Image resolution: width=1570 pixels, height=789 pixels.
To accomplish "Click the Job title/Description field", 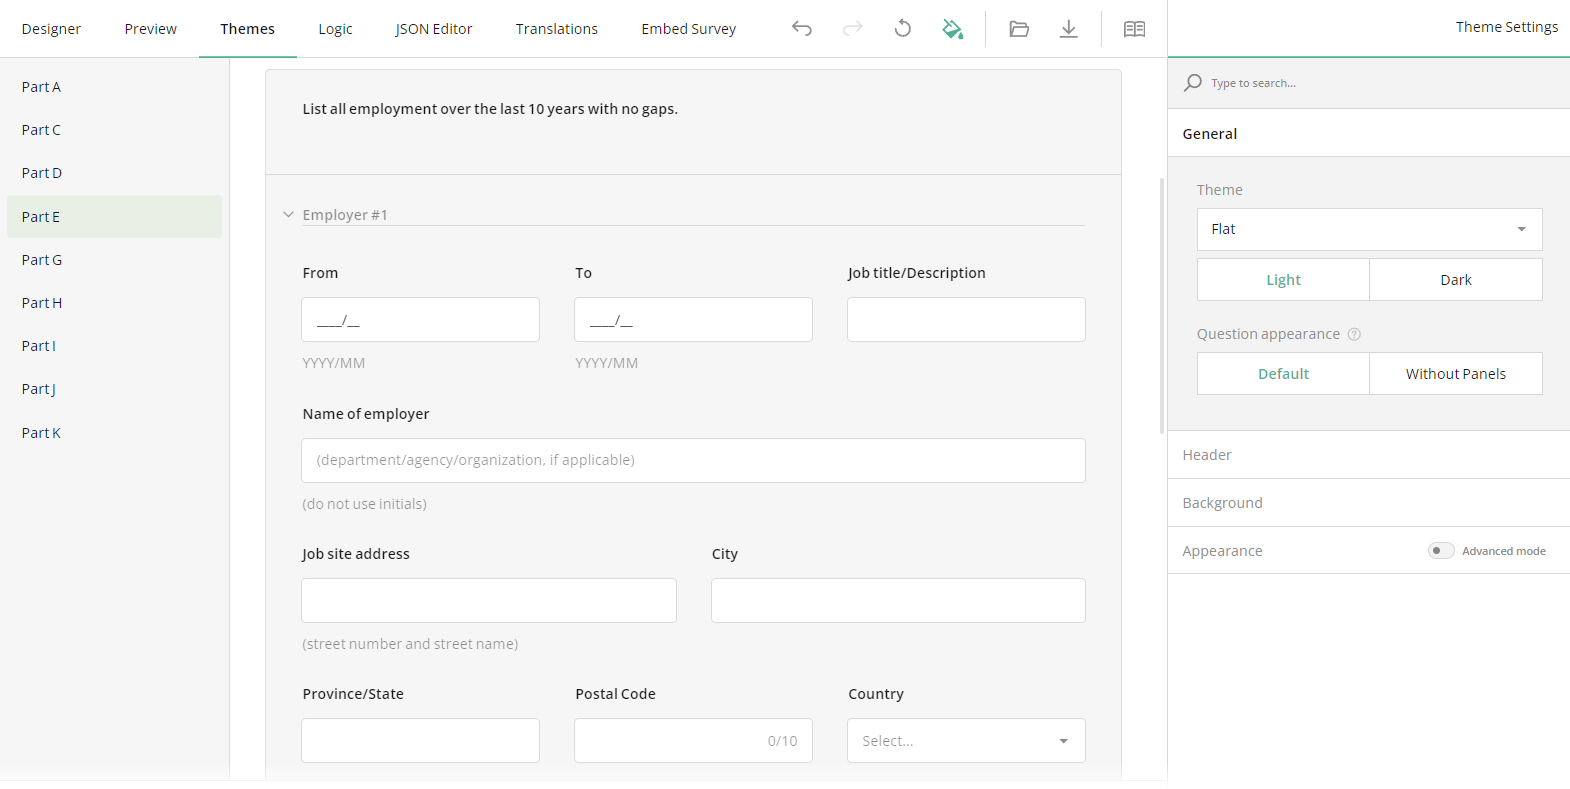I will pyautogui.click(x=966, y=320).
